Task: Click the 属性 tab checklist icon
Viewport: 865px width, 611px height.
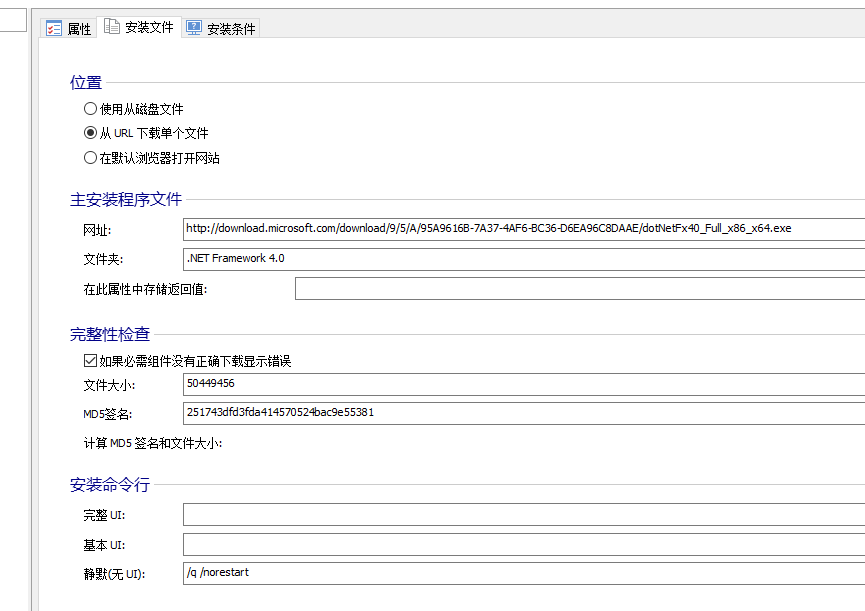Action: [x=54, y=28]
